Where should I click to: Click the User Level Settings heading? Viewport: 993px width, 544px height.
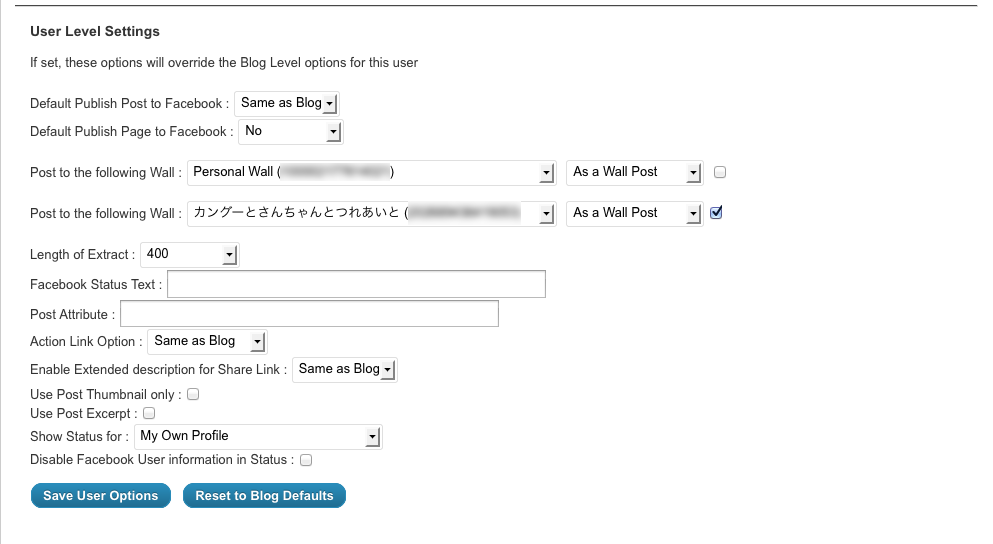[95, 32]
